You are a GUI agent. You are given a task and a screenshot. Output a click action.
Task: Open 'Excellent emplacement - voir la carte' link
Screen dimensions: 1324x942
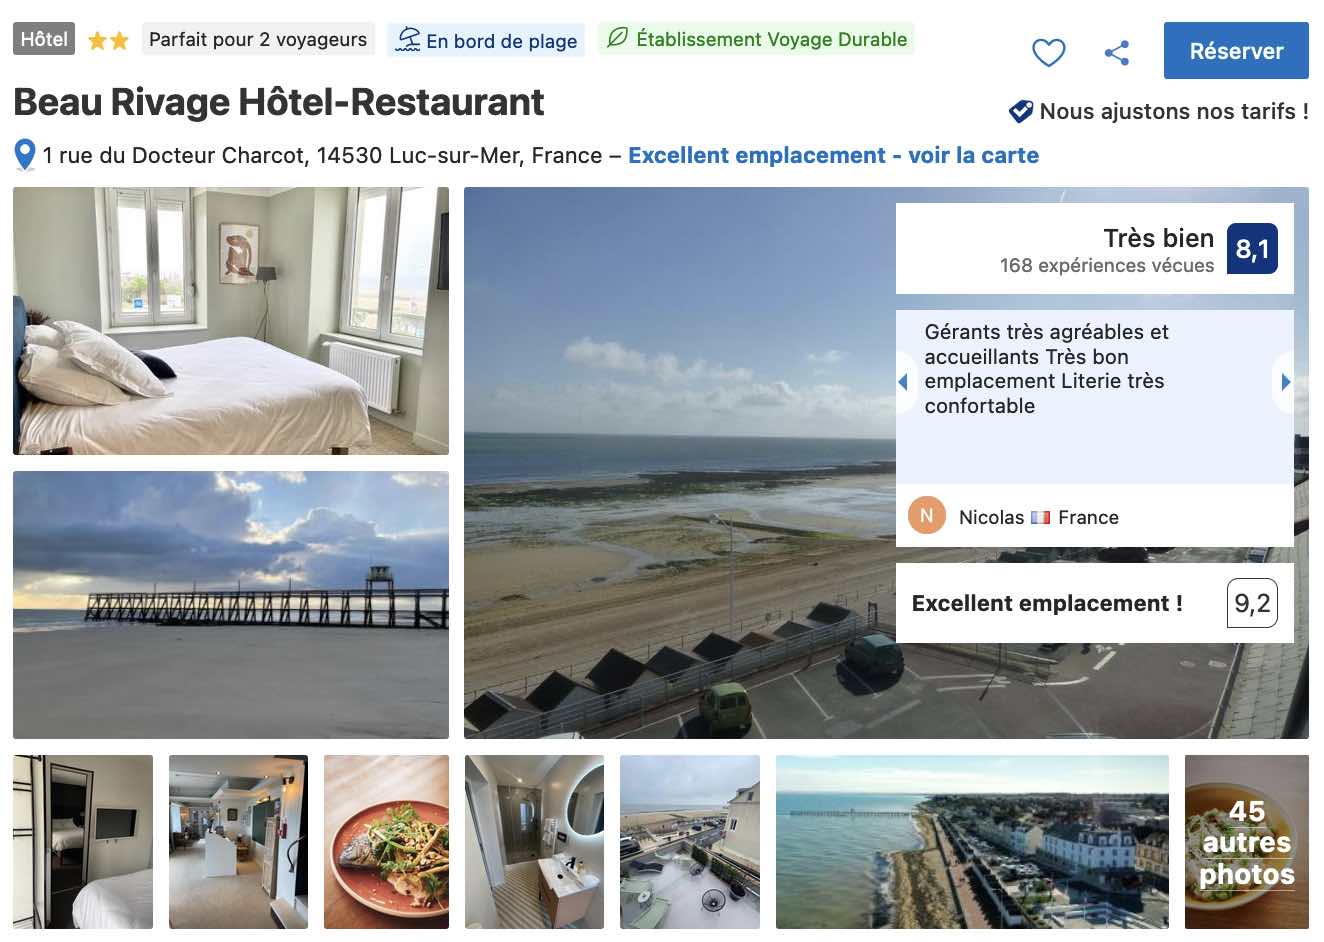point(833,155)
